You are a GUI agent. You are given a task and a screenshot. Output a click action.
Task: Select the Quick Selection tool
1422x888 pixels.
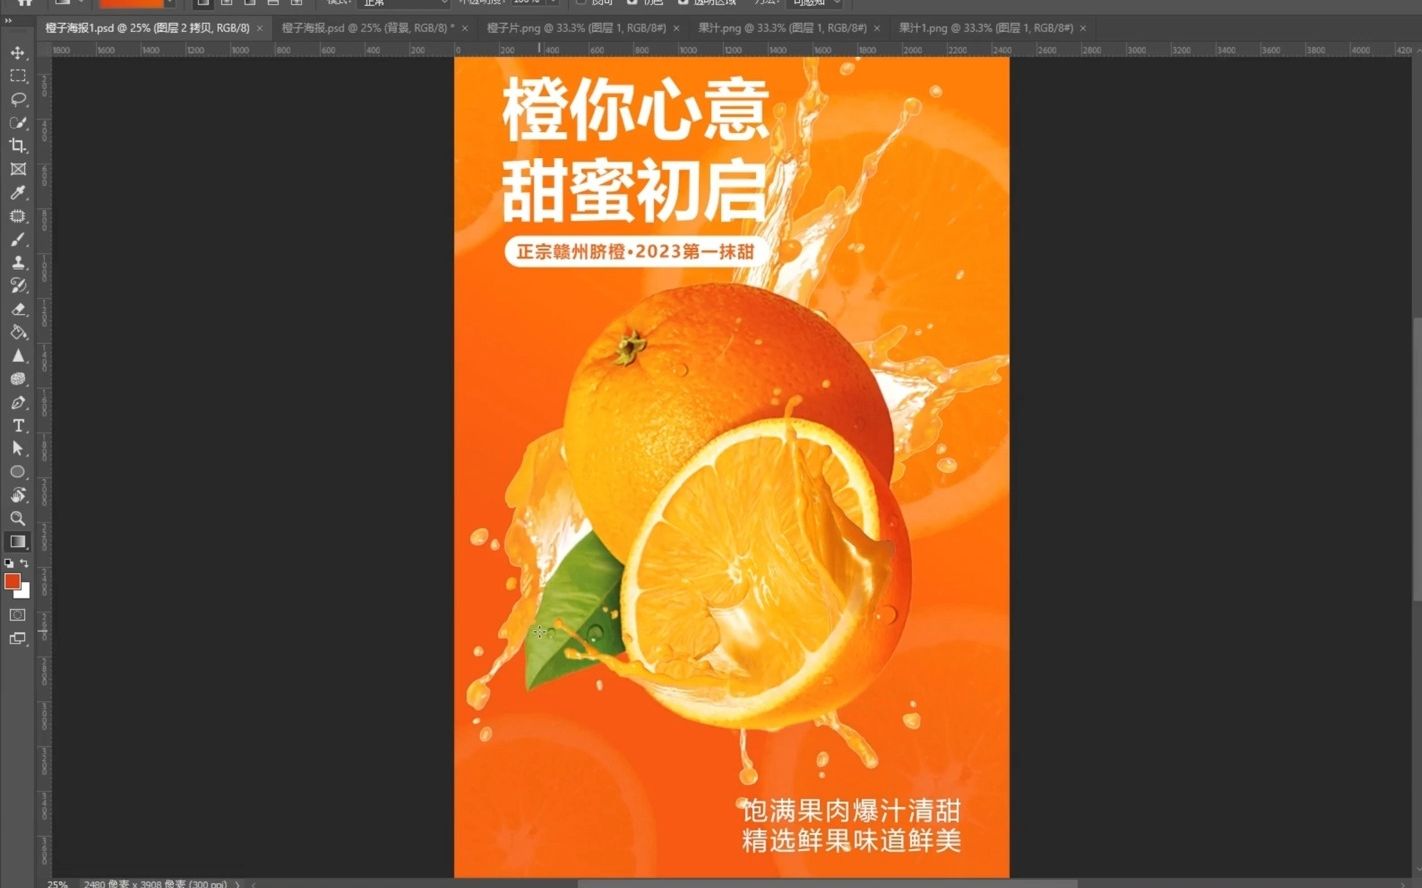click(x=18, y=122)
